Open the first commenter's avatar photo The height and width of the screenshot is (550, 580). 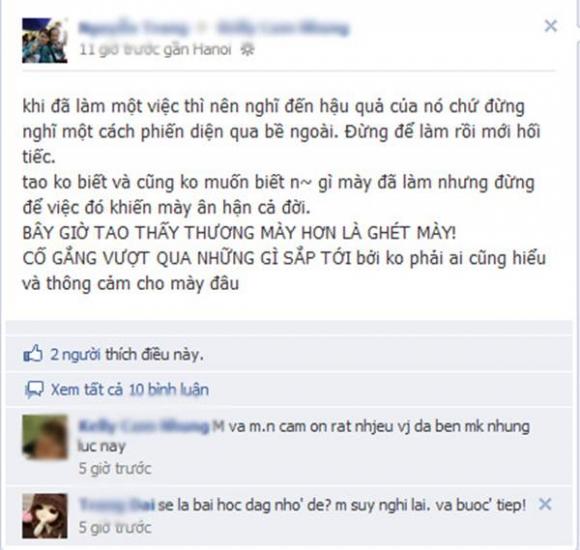(x=45, y=437)
